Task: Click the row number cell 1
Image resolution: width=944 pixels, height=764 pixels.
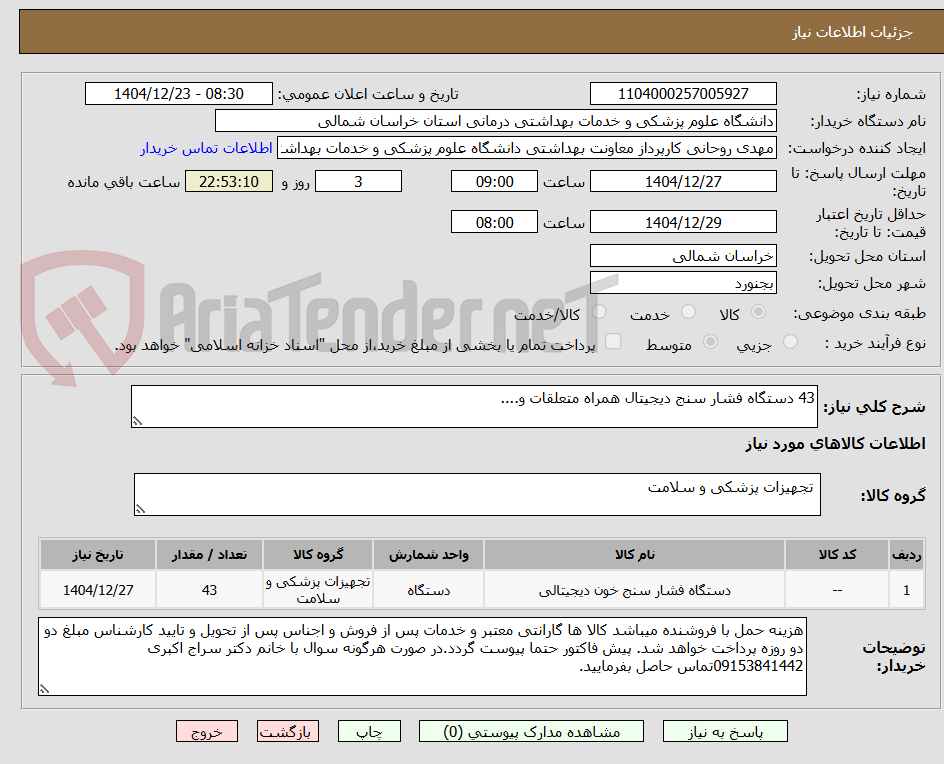Action: point(906,590)
